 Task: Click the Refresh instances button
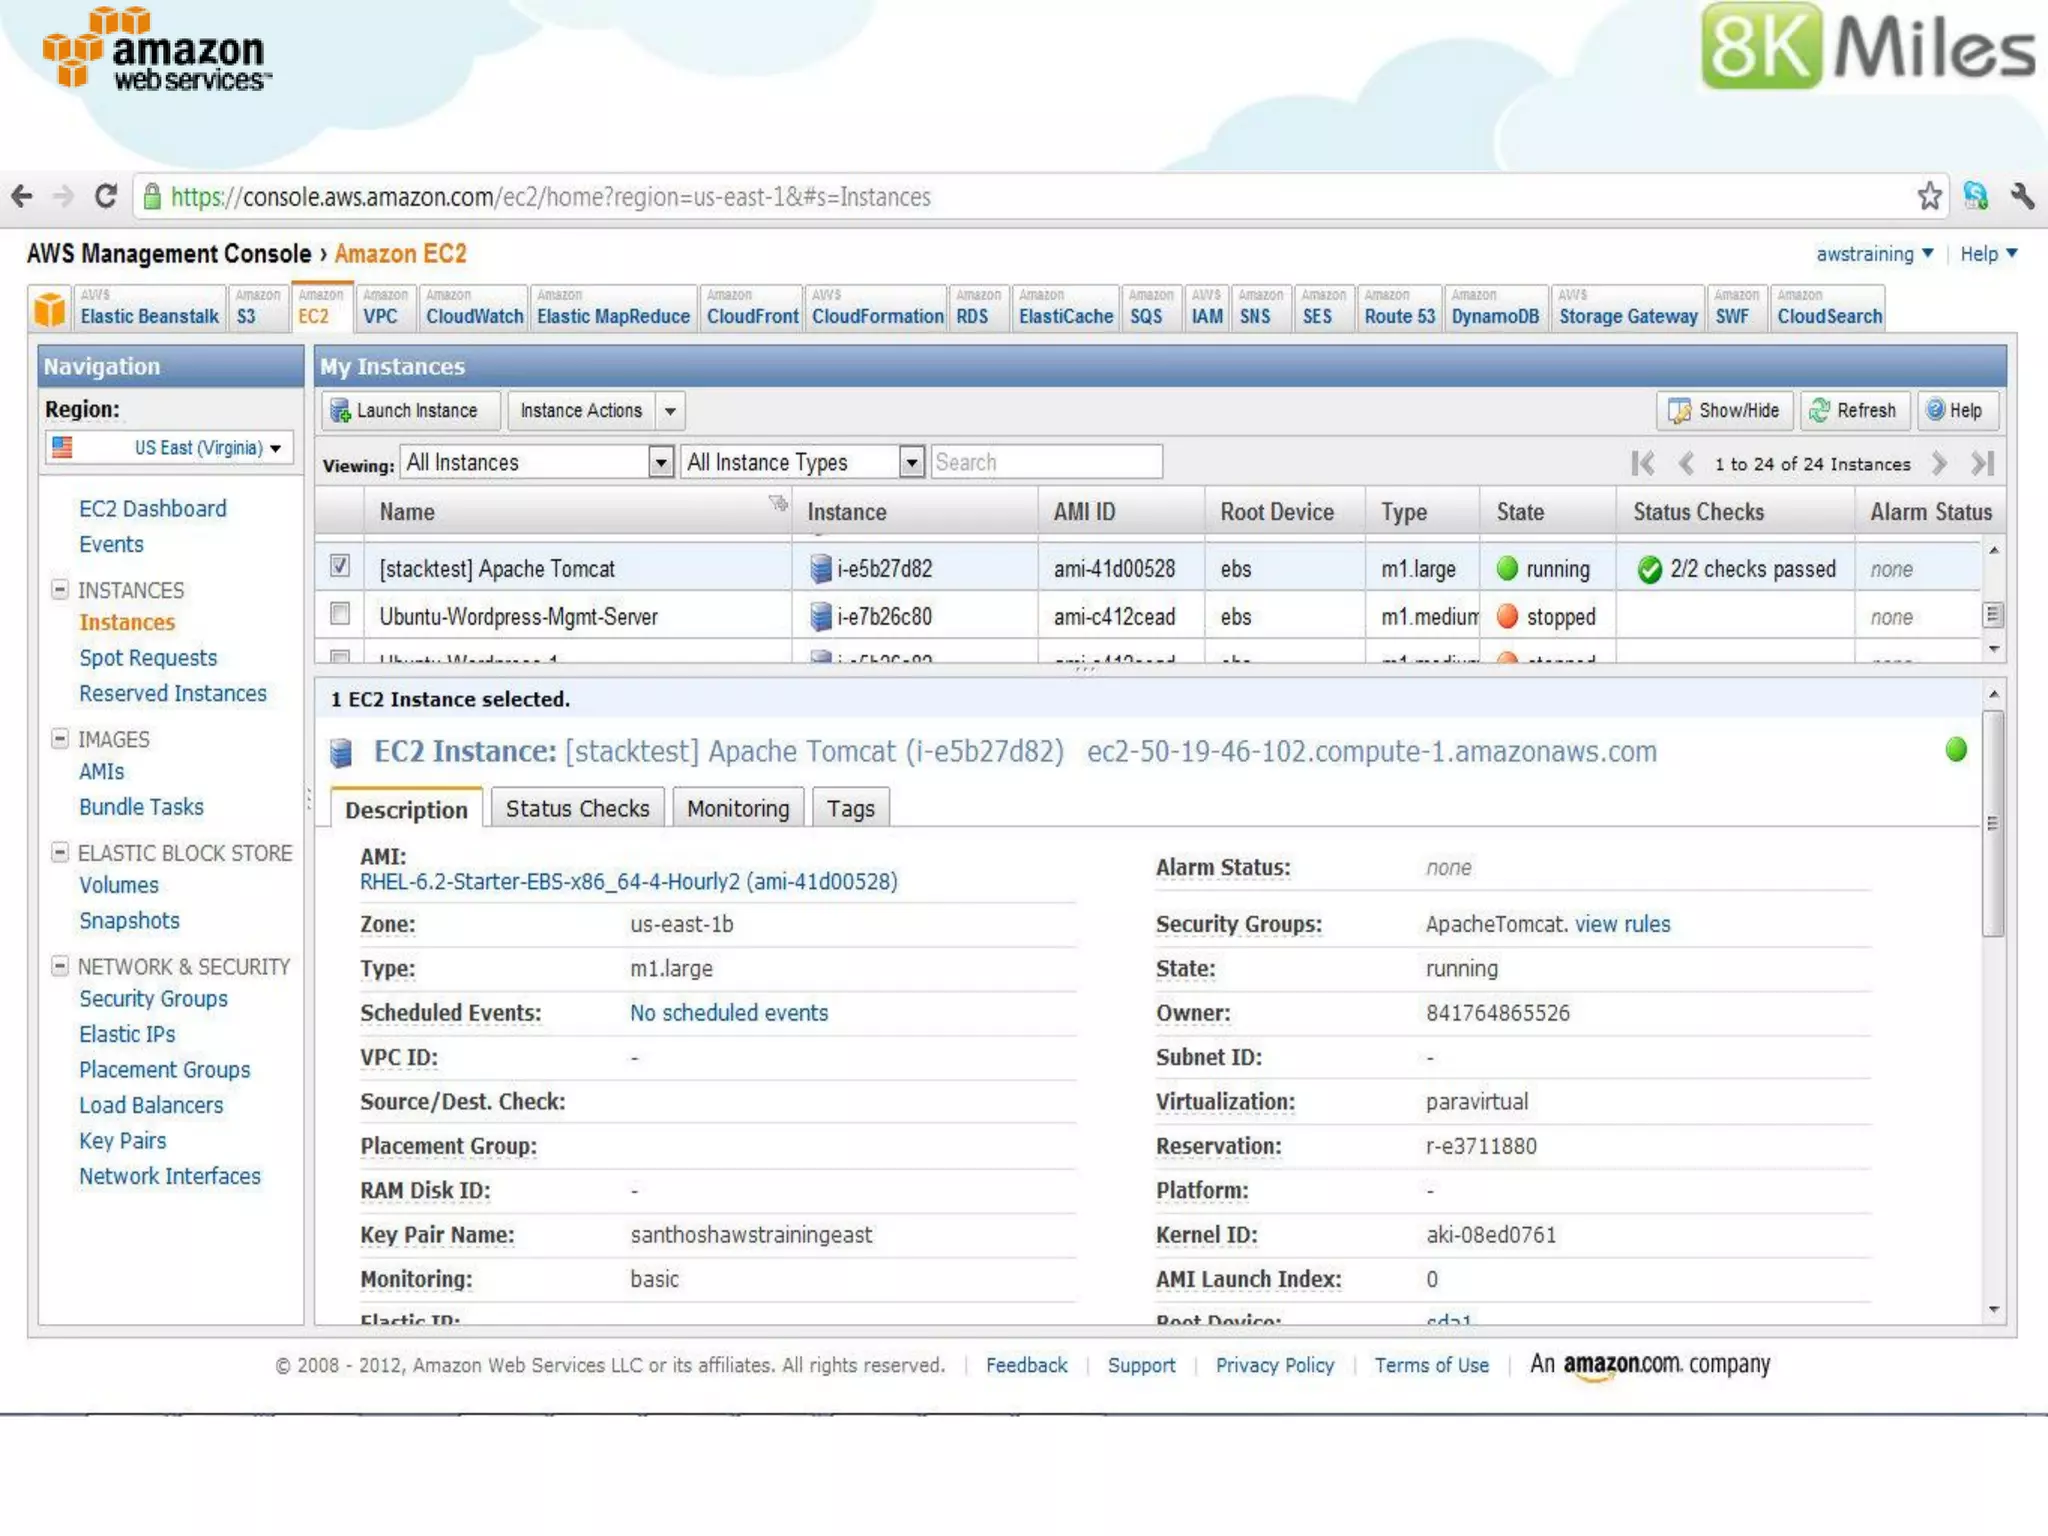tap(1854, 410)
